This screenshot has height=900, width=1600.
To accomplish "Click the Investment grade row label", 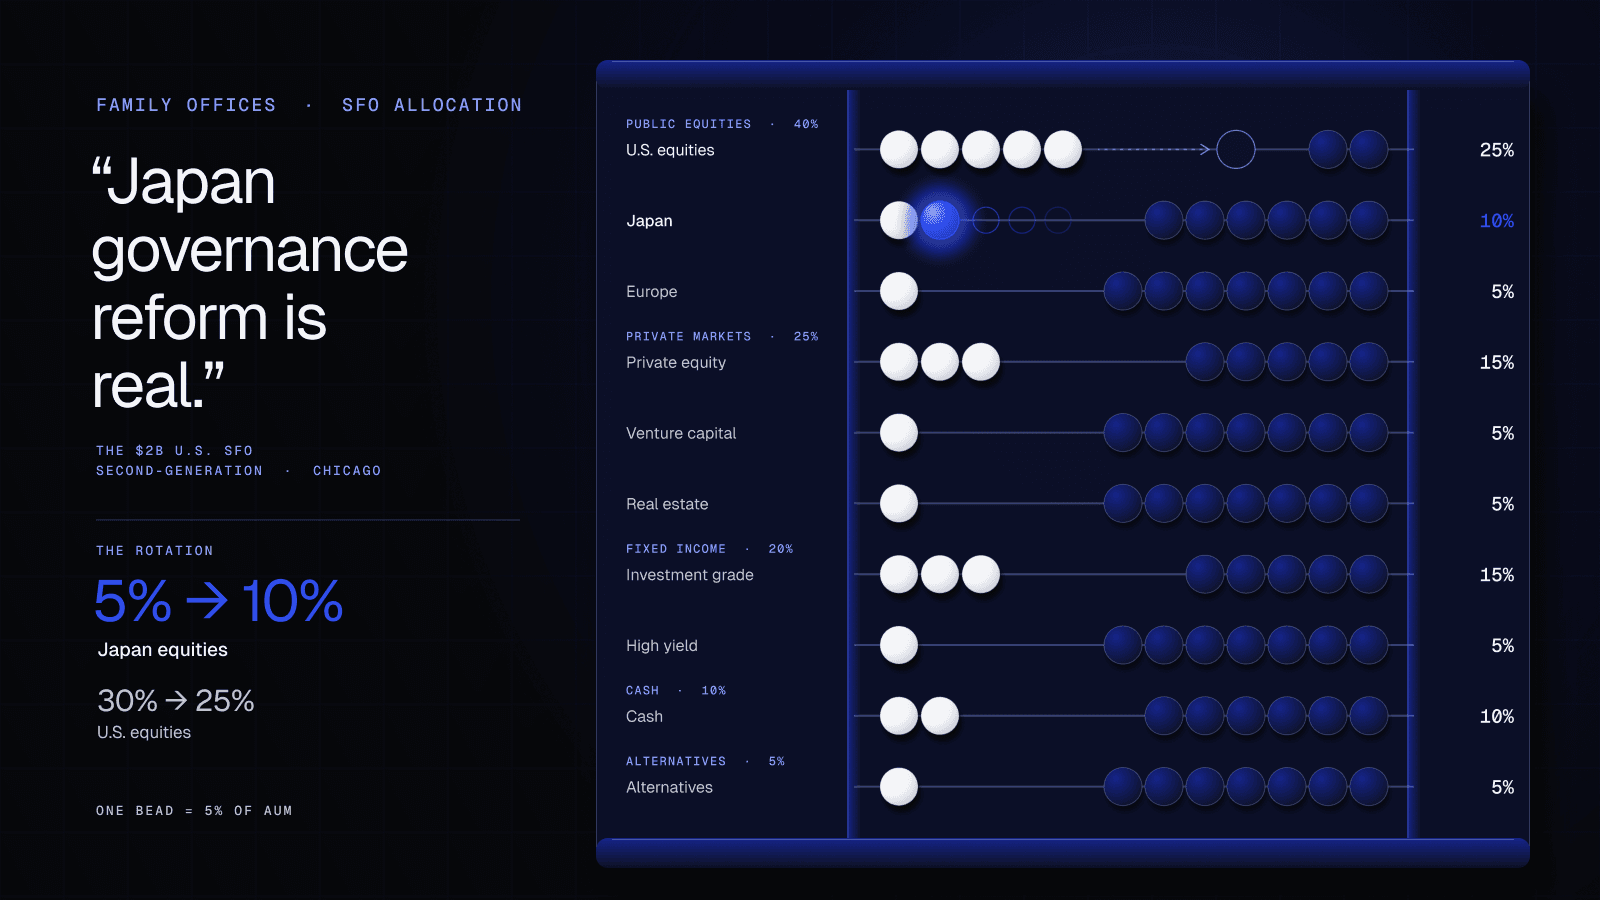I will click(x=690, y=575).
